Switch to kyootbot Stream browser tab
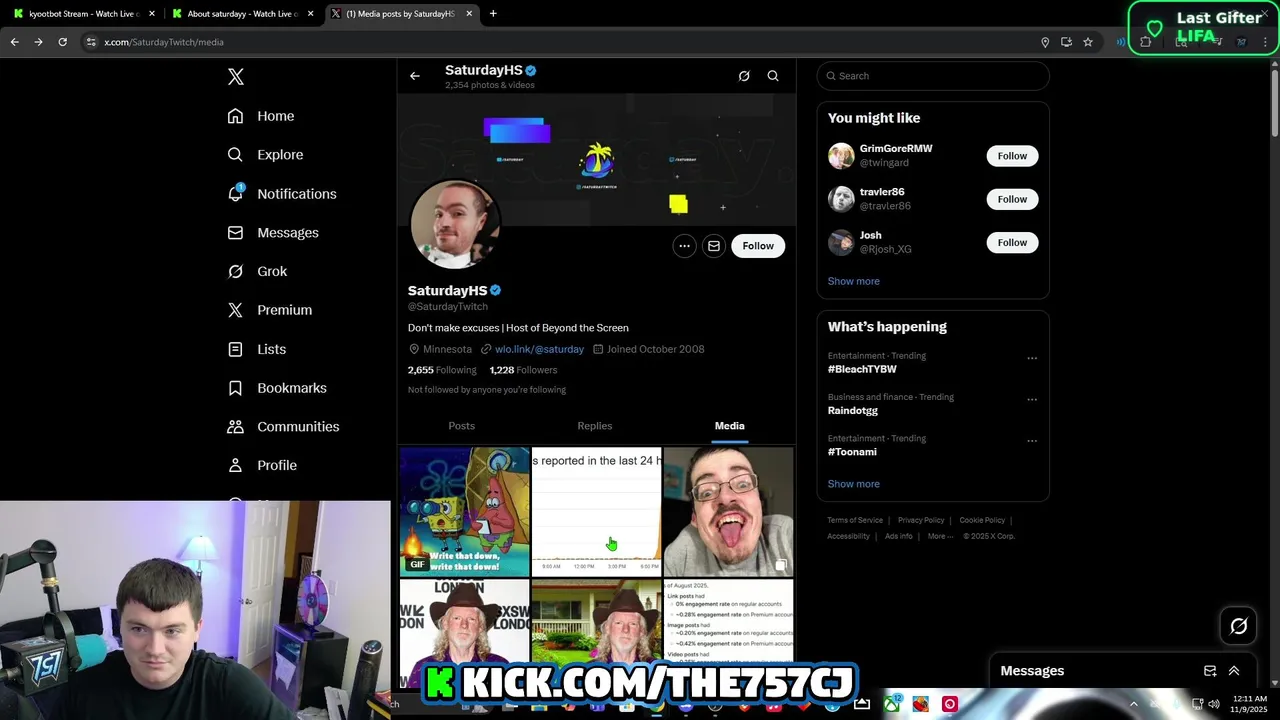Screen dimensions: 1280x720 pos(84,14)
